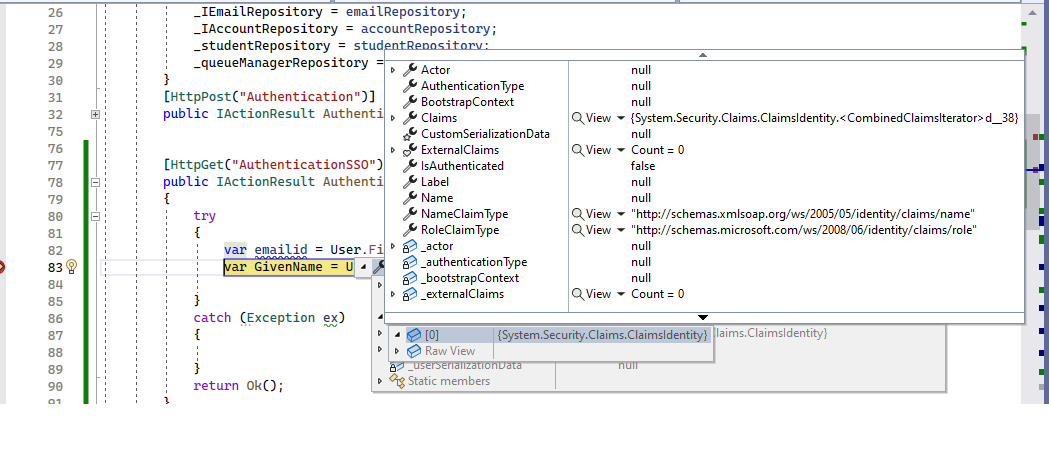This screenshot has height=460, width=1049.
Task: Click the View link in the RoleClaimType row
Action: [599, 230]
